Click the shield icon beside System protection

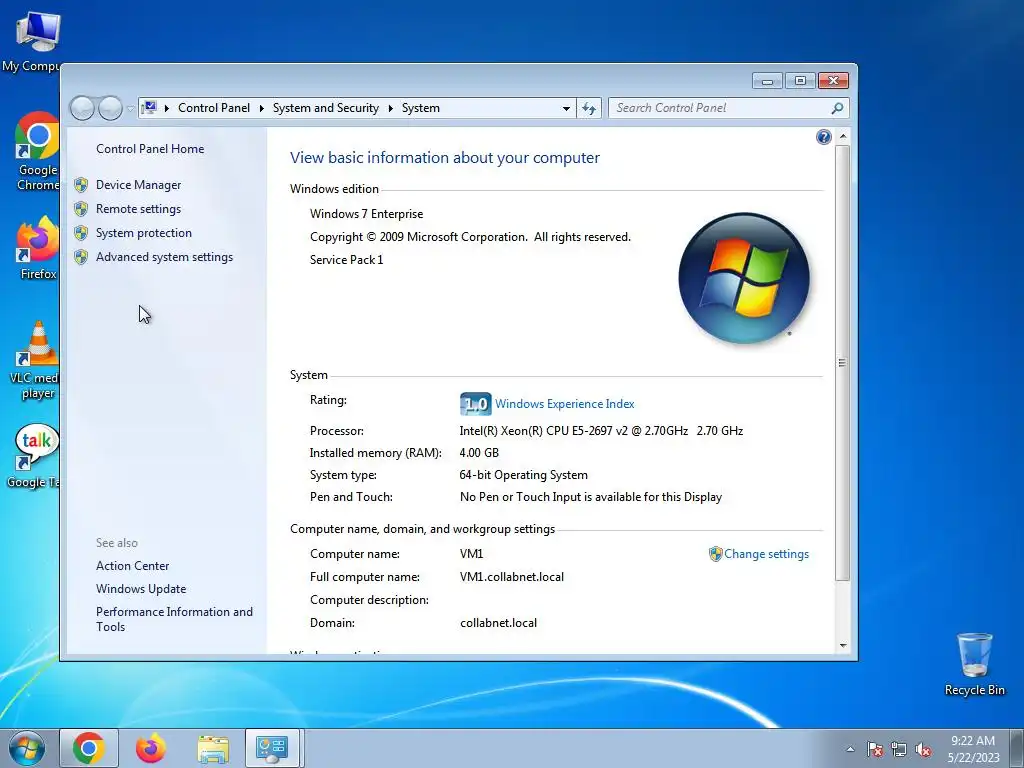(81, 233)
